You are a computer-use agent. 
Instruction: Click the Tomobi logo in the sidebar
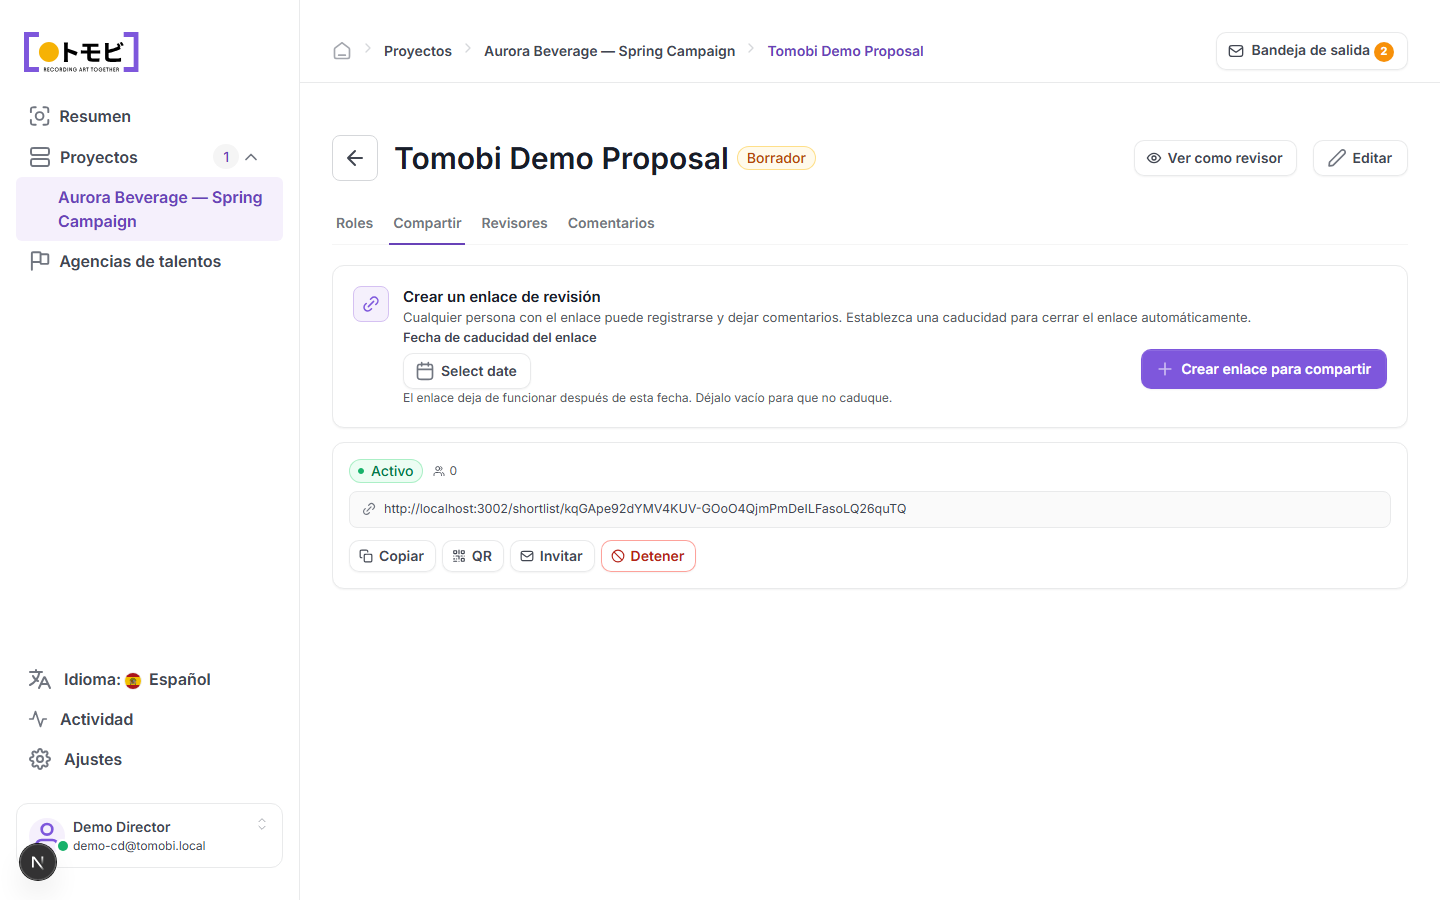[x=81, y=52]
